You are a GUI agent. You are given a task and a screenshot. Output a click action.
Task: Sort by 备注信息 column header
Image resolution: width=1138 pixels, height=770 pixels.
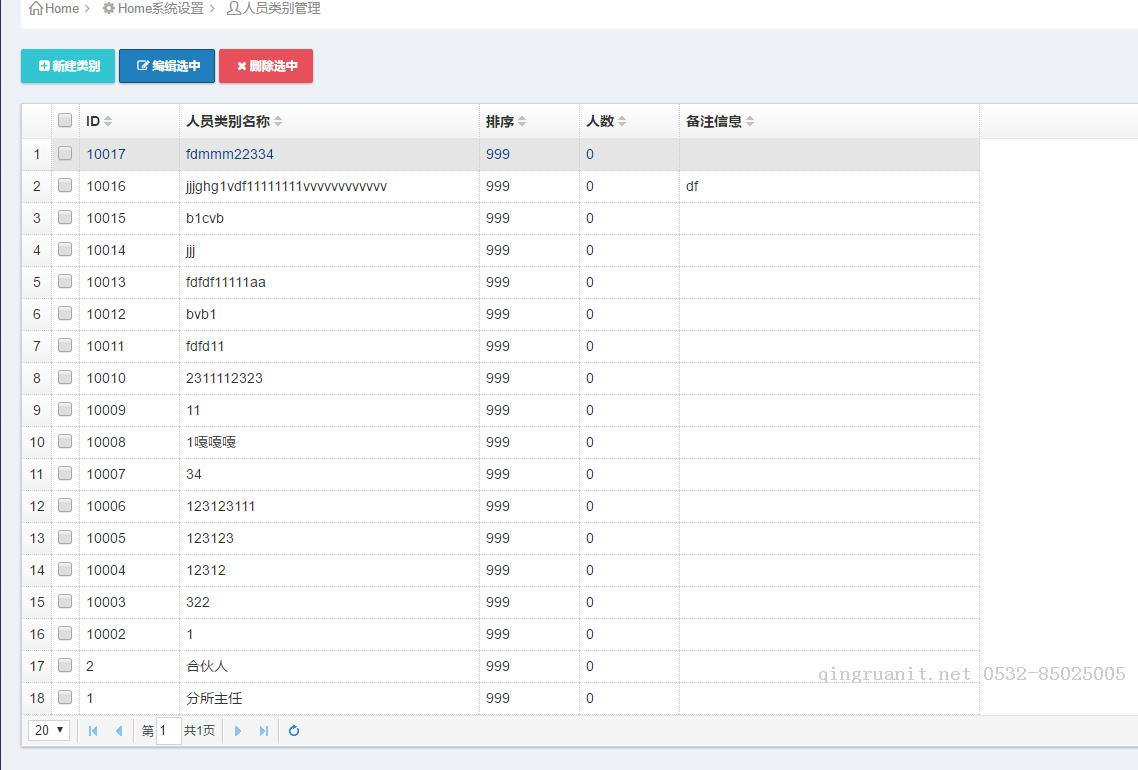(x=714, y=122)
